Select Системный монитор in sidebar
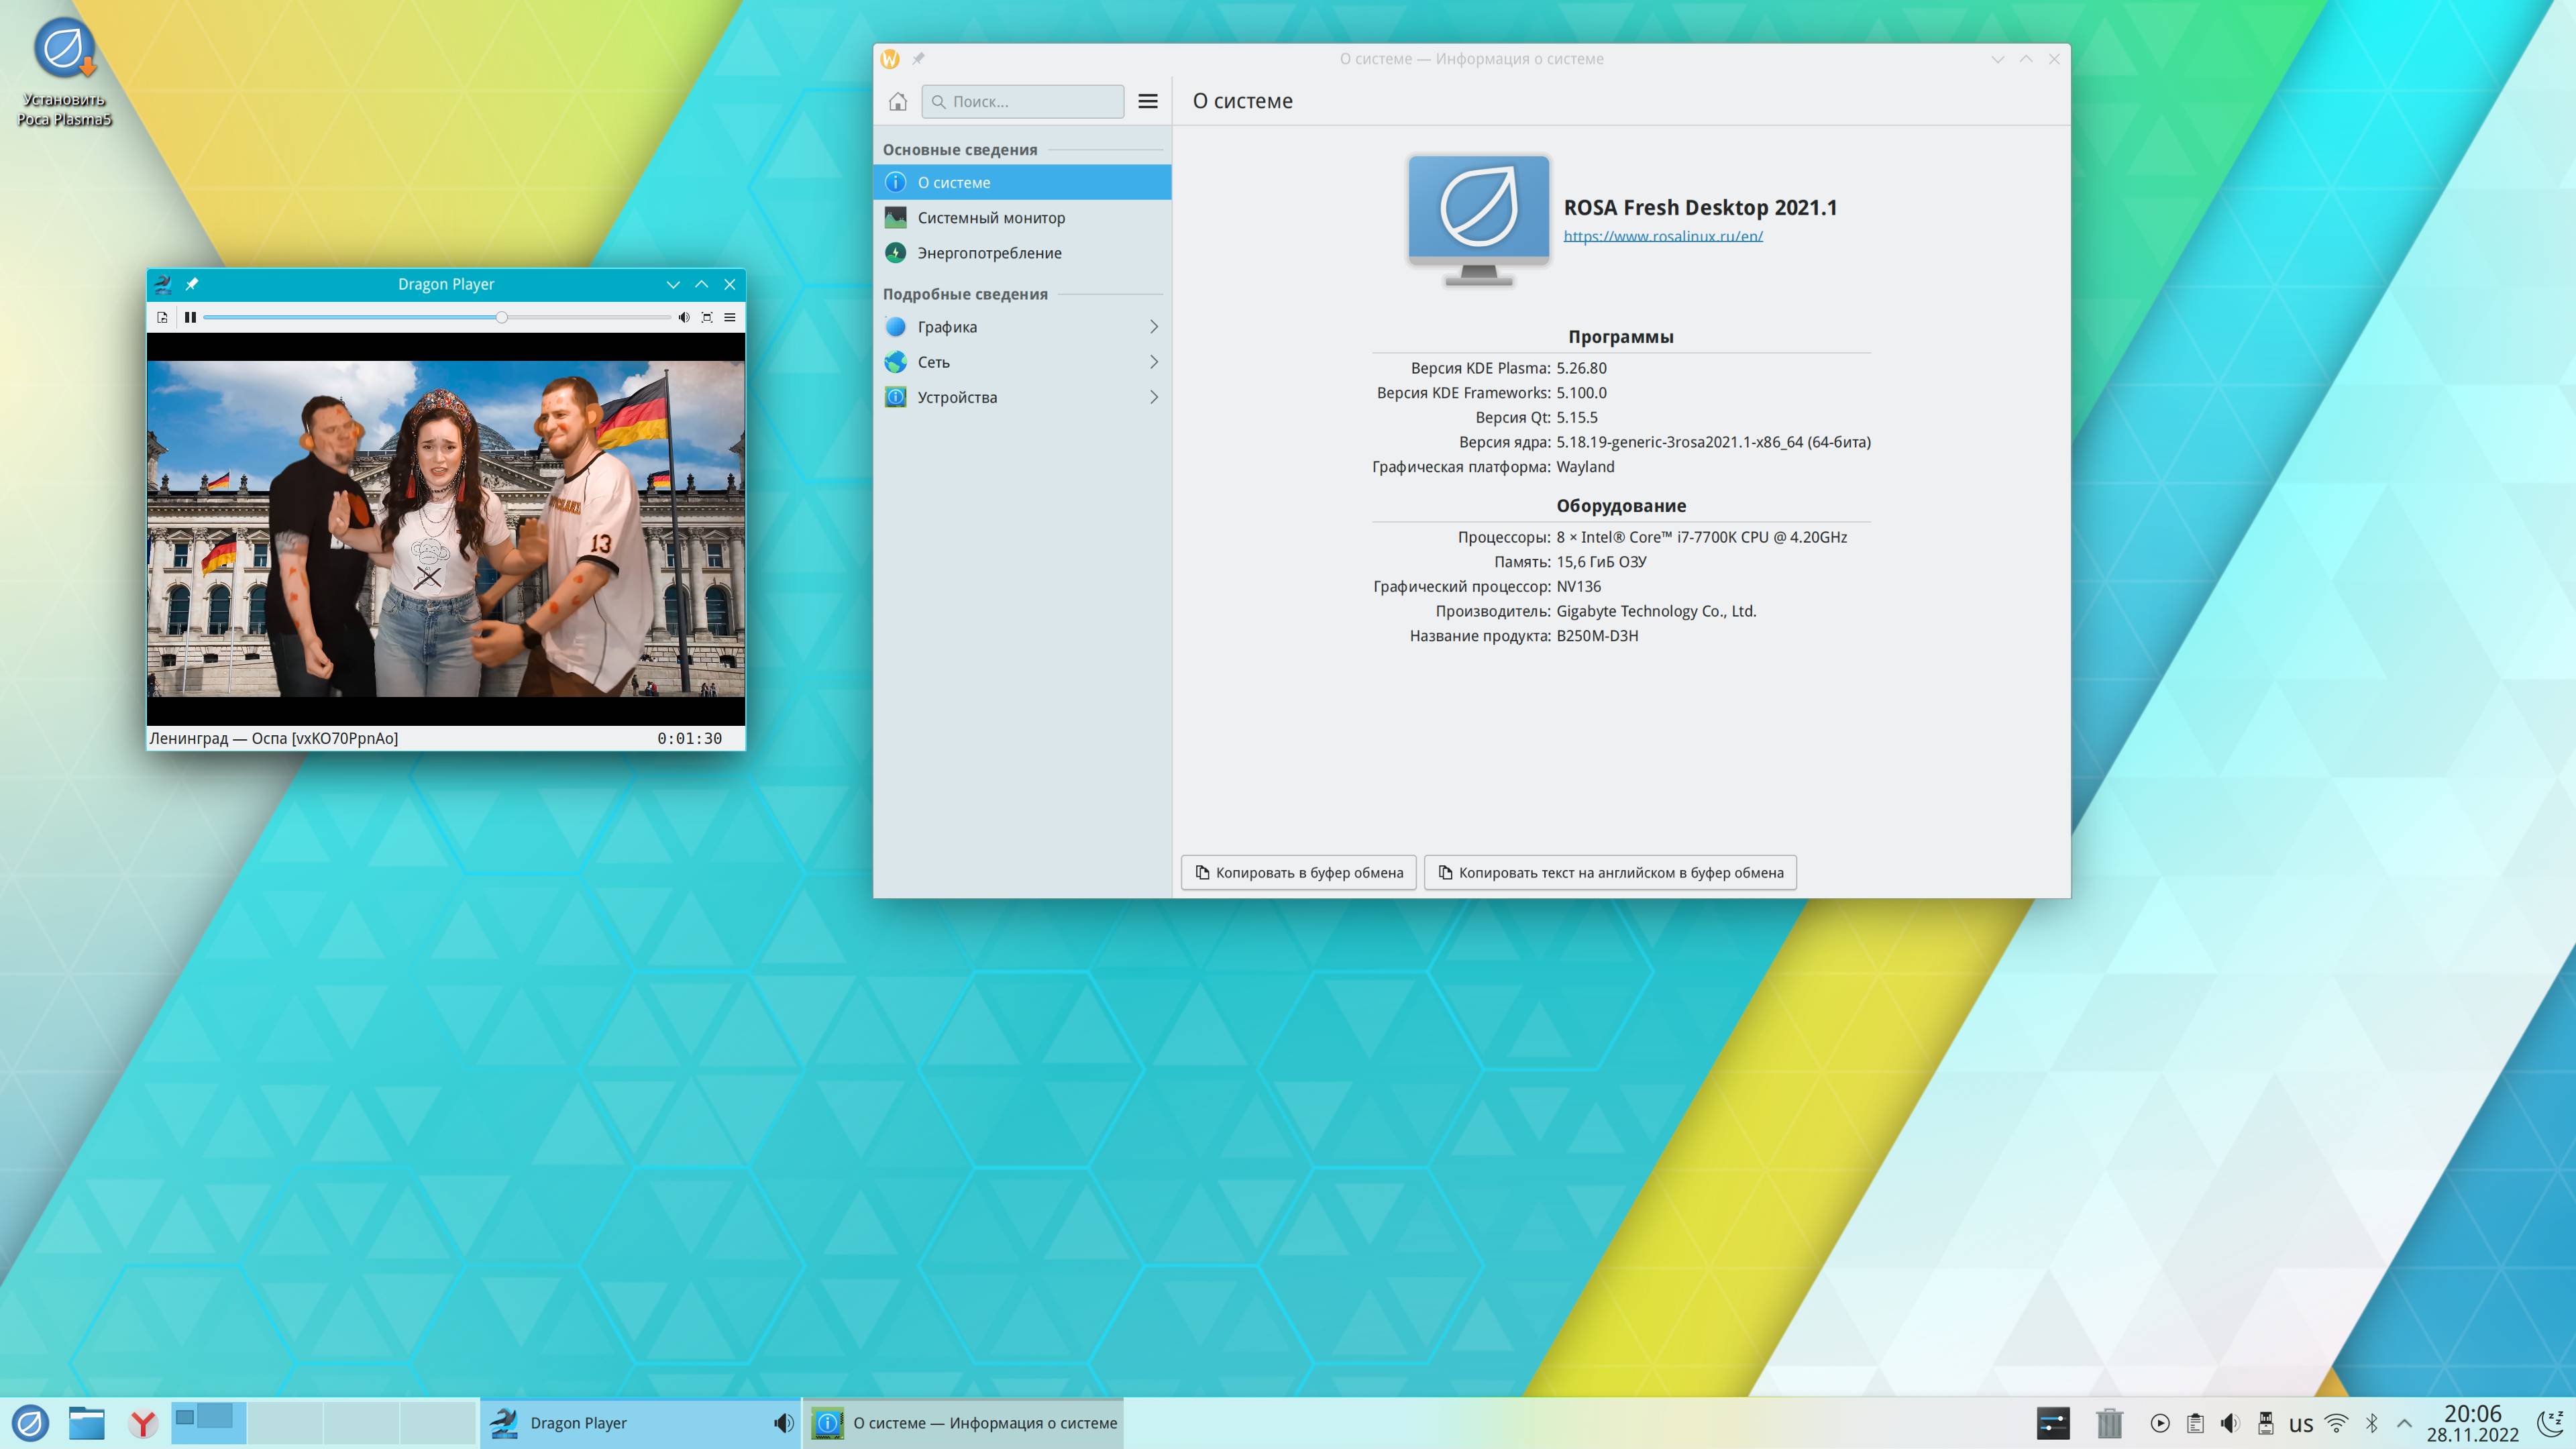 click(990, 217)
